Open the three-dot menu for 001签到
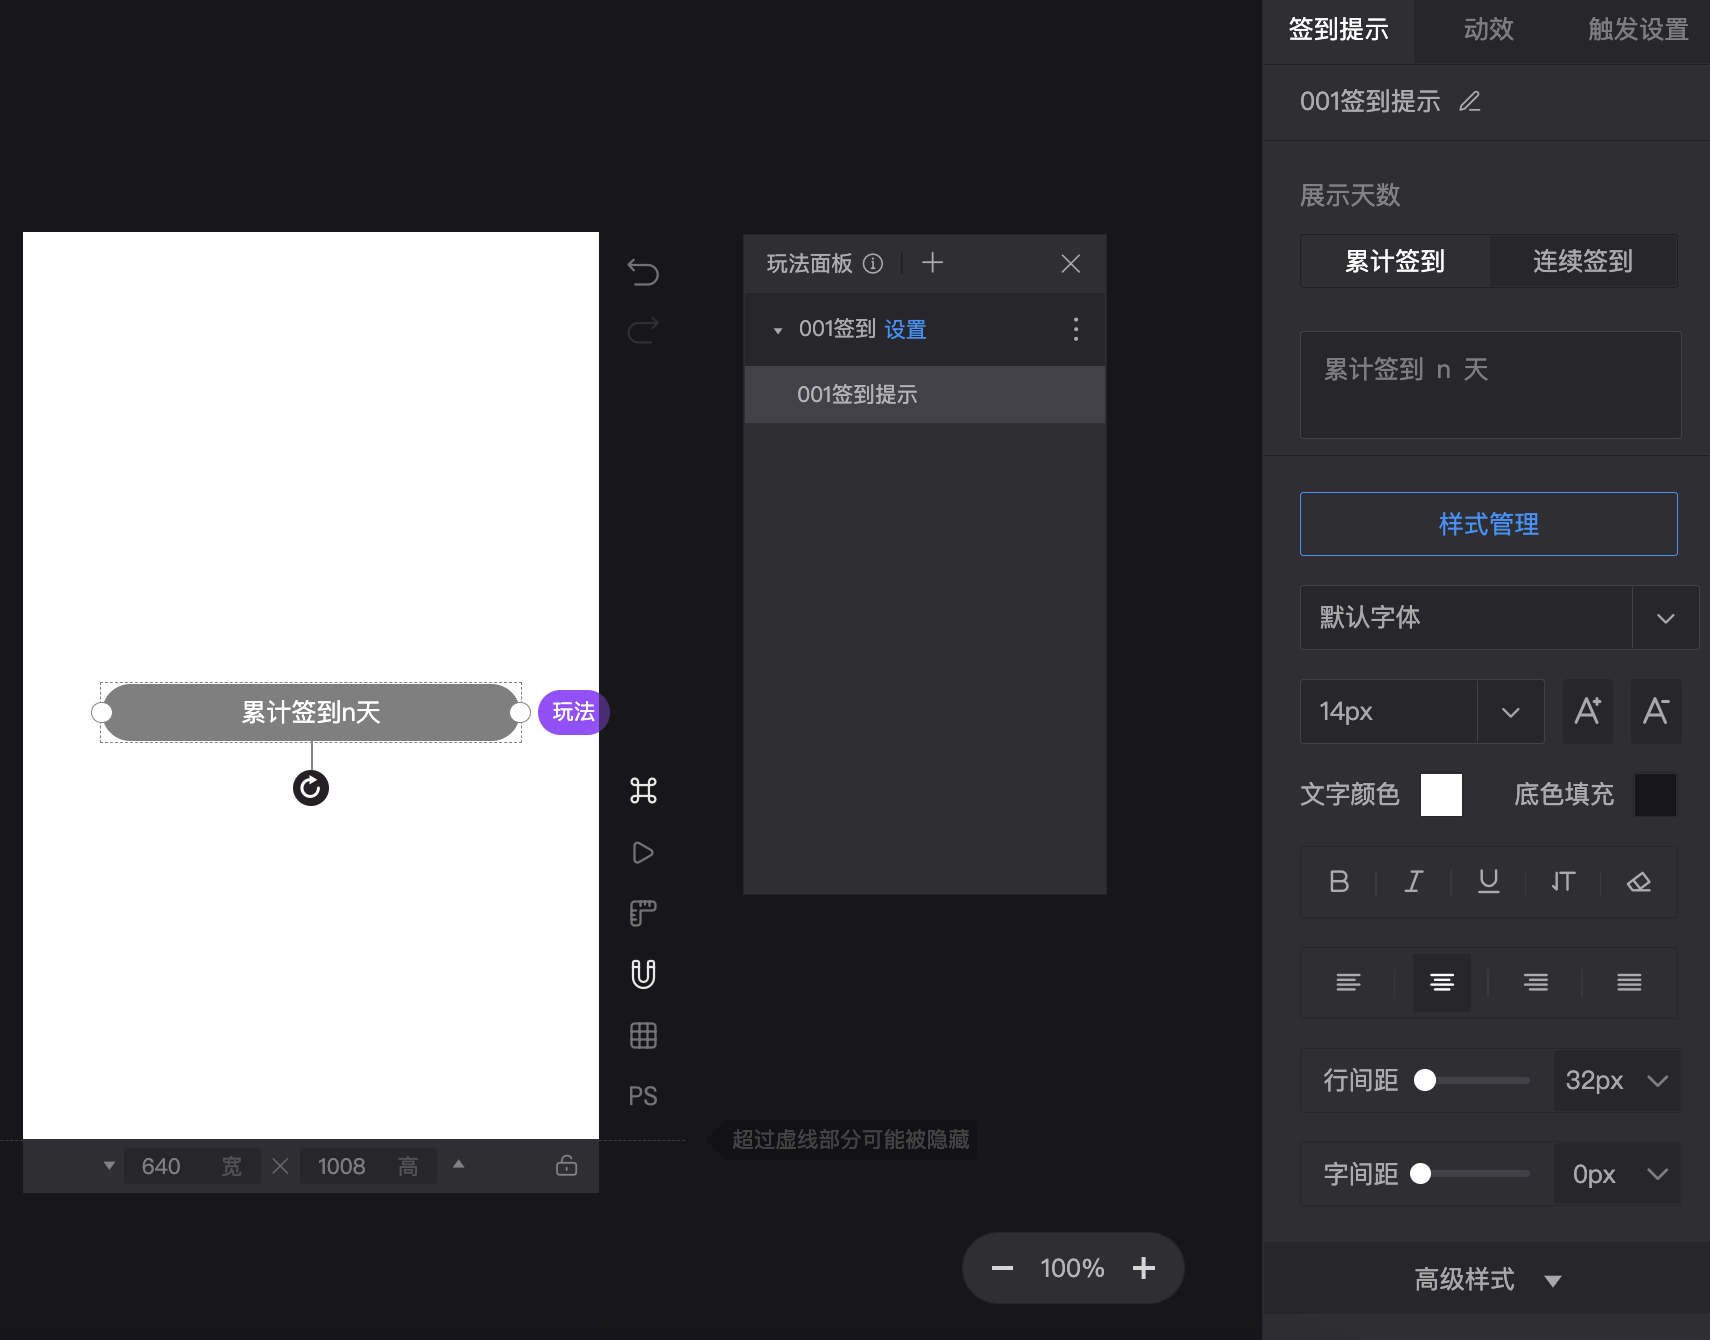 pyautogui.click(x=1076, y=329)
